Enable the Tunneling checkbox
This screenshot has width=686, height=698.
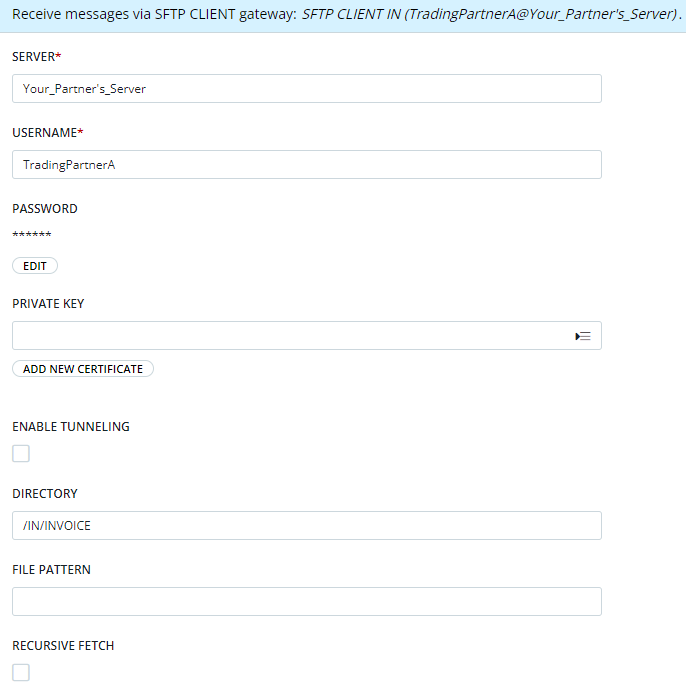click(x=21, y=454)
